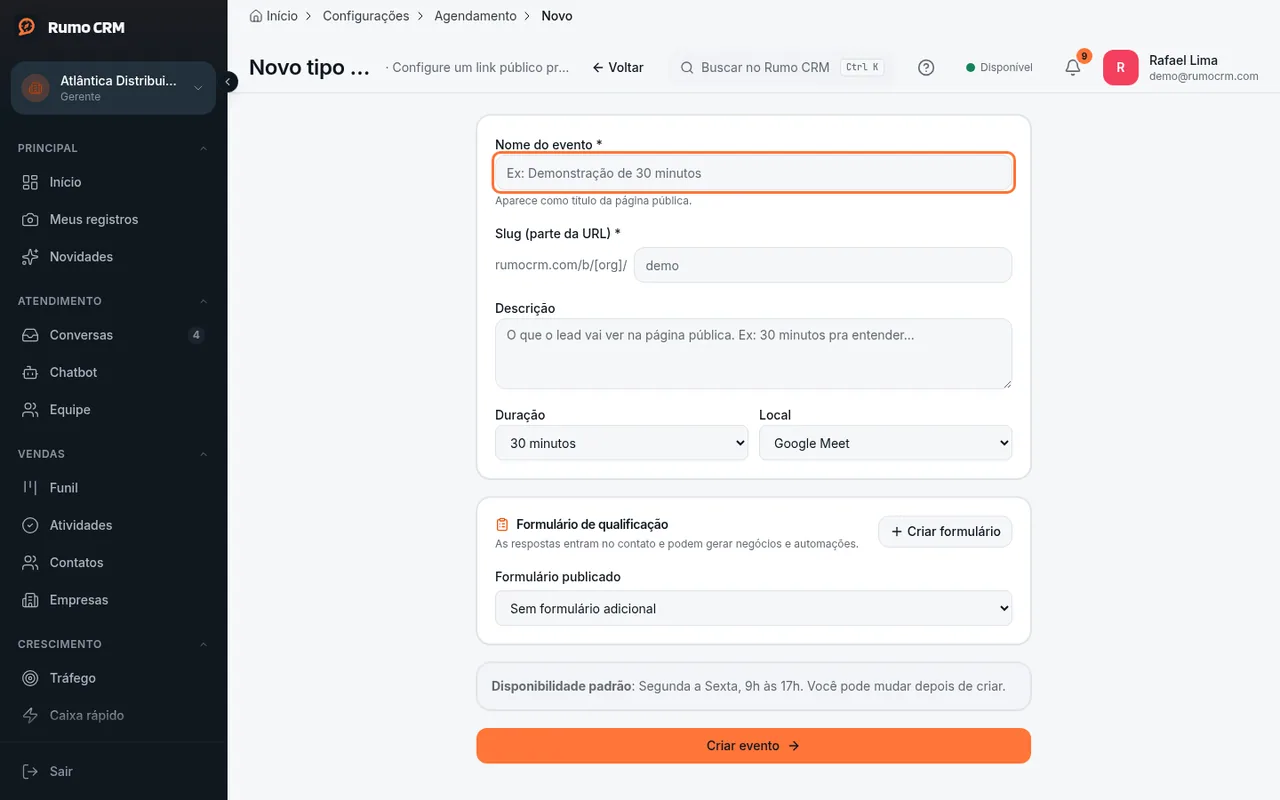Open notifications bell with 9 badge
This screenshot has width=1280, height=800.
(1073, 67)
